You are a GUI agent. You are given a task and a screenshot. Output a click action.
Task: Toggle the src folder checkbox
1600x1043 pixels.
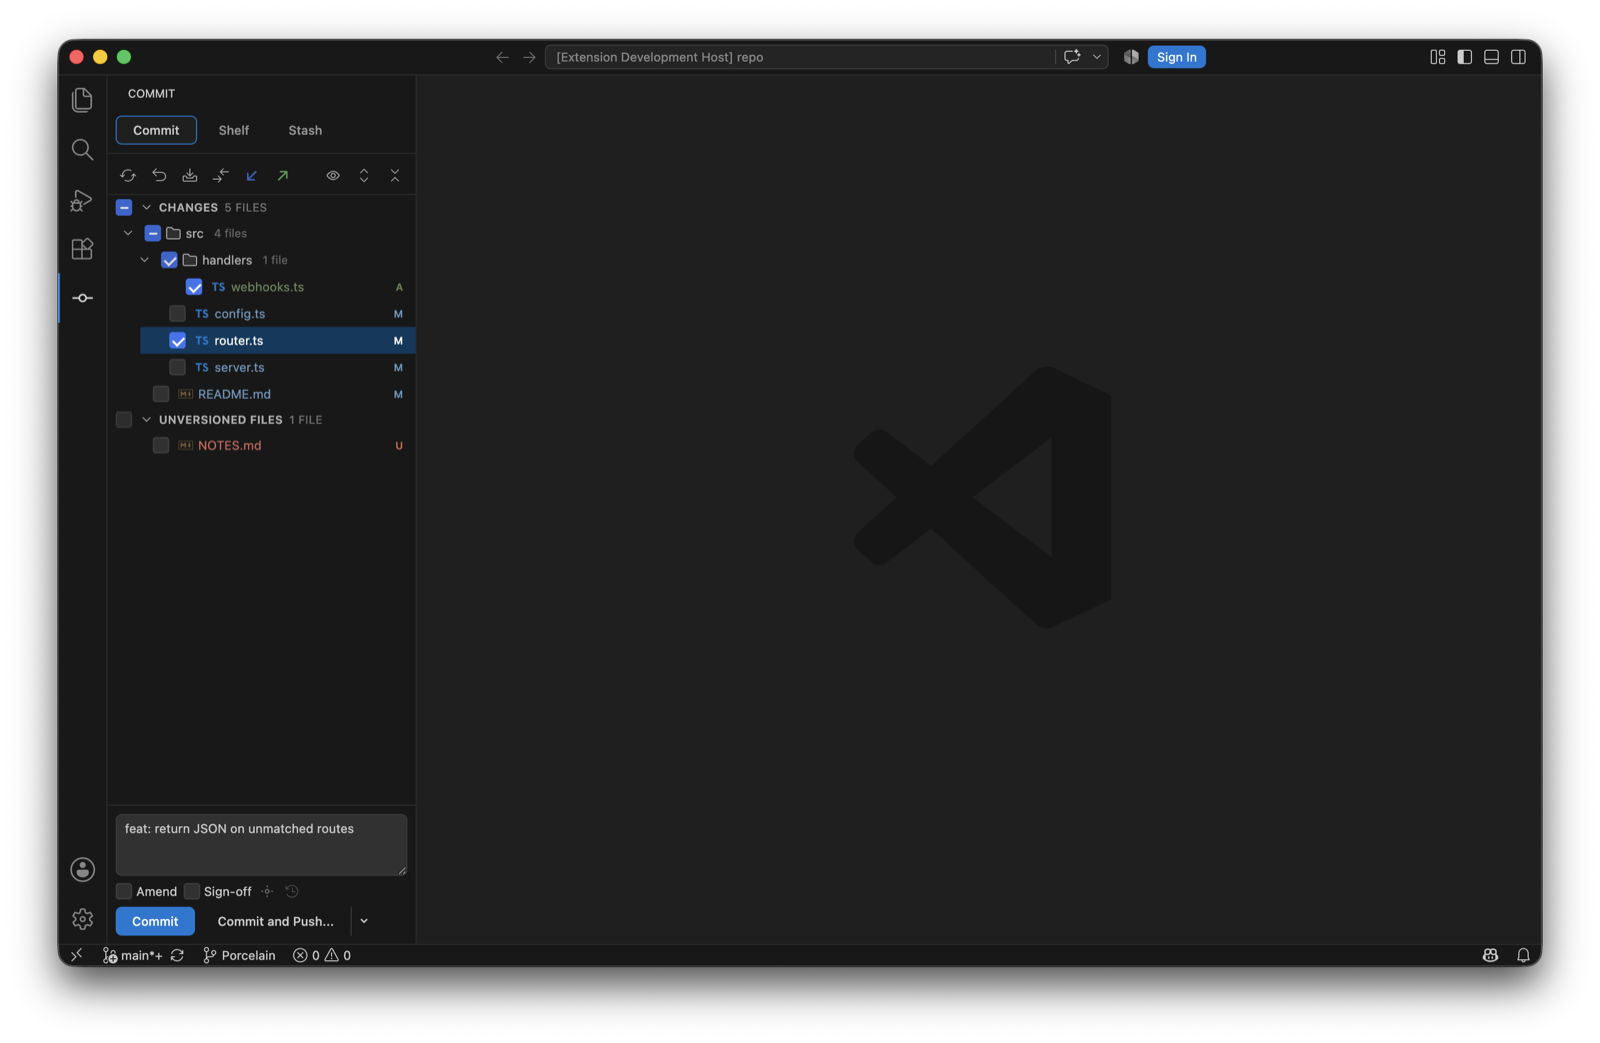click(153, 234)
